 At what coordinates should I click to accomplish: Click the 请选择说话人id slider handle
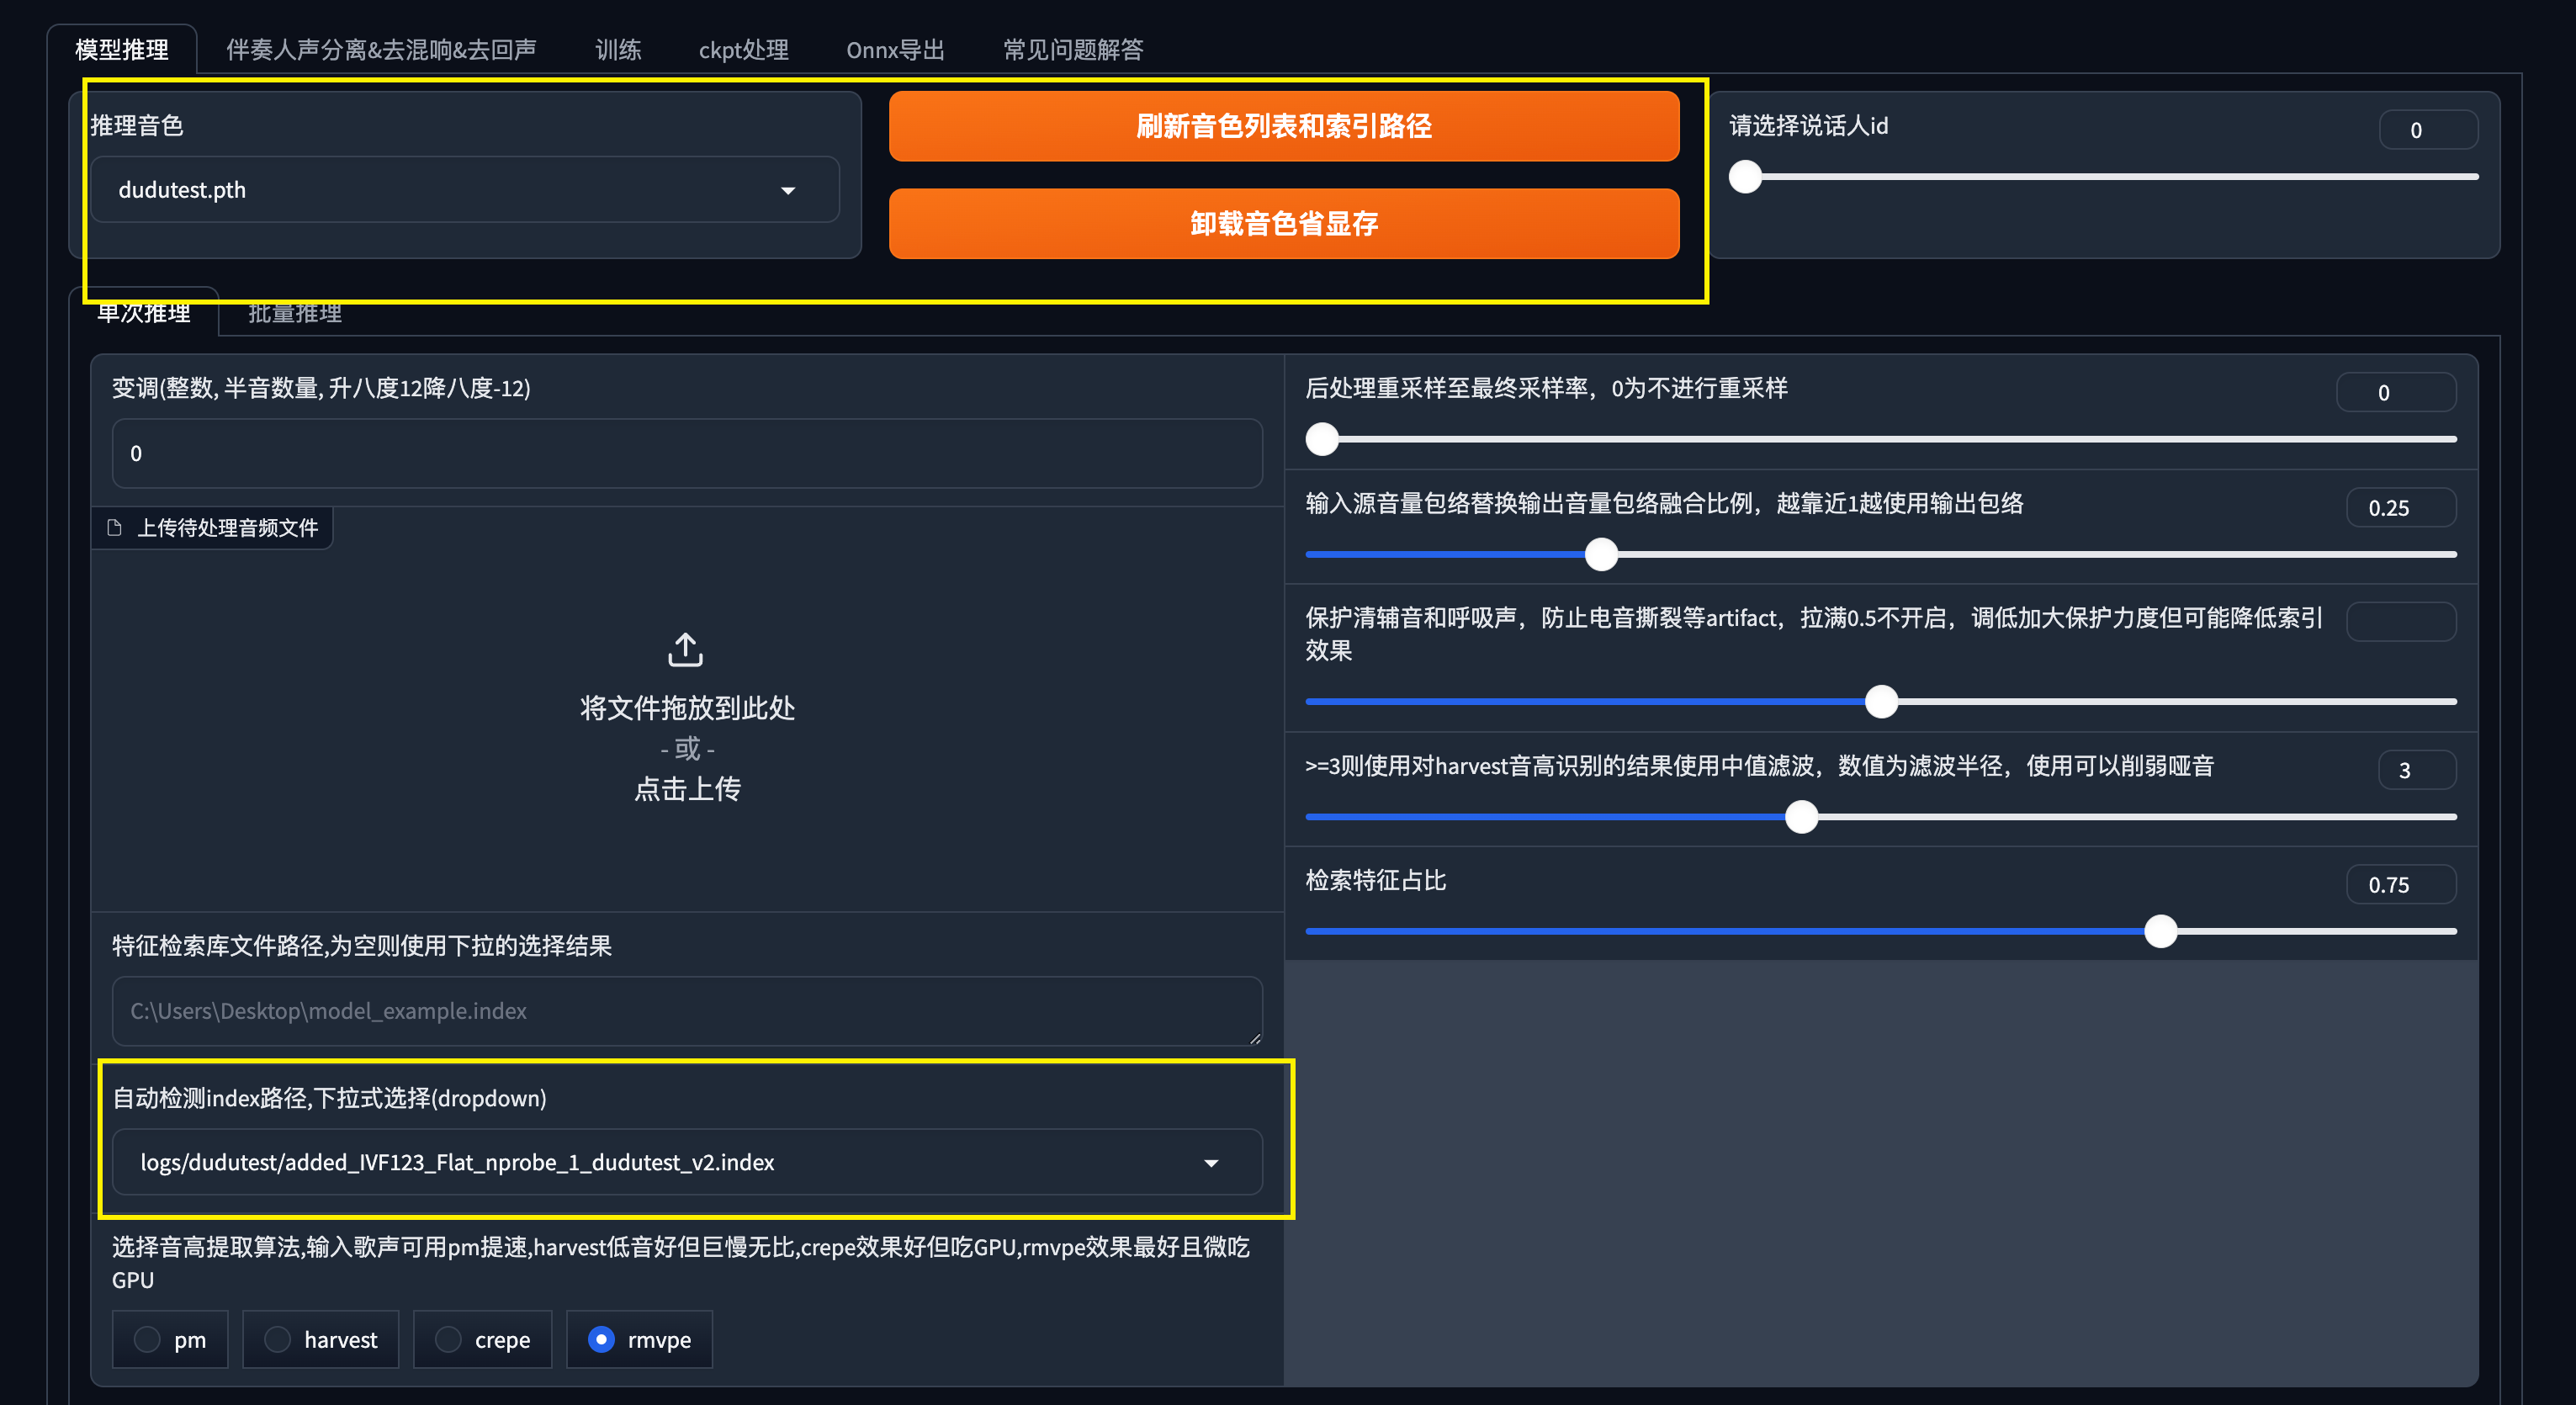pyautogui.click(x=1745, y=177)
